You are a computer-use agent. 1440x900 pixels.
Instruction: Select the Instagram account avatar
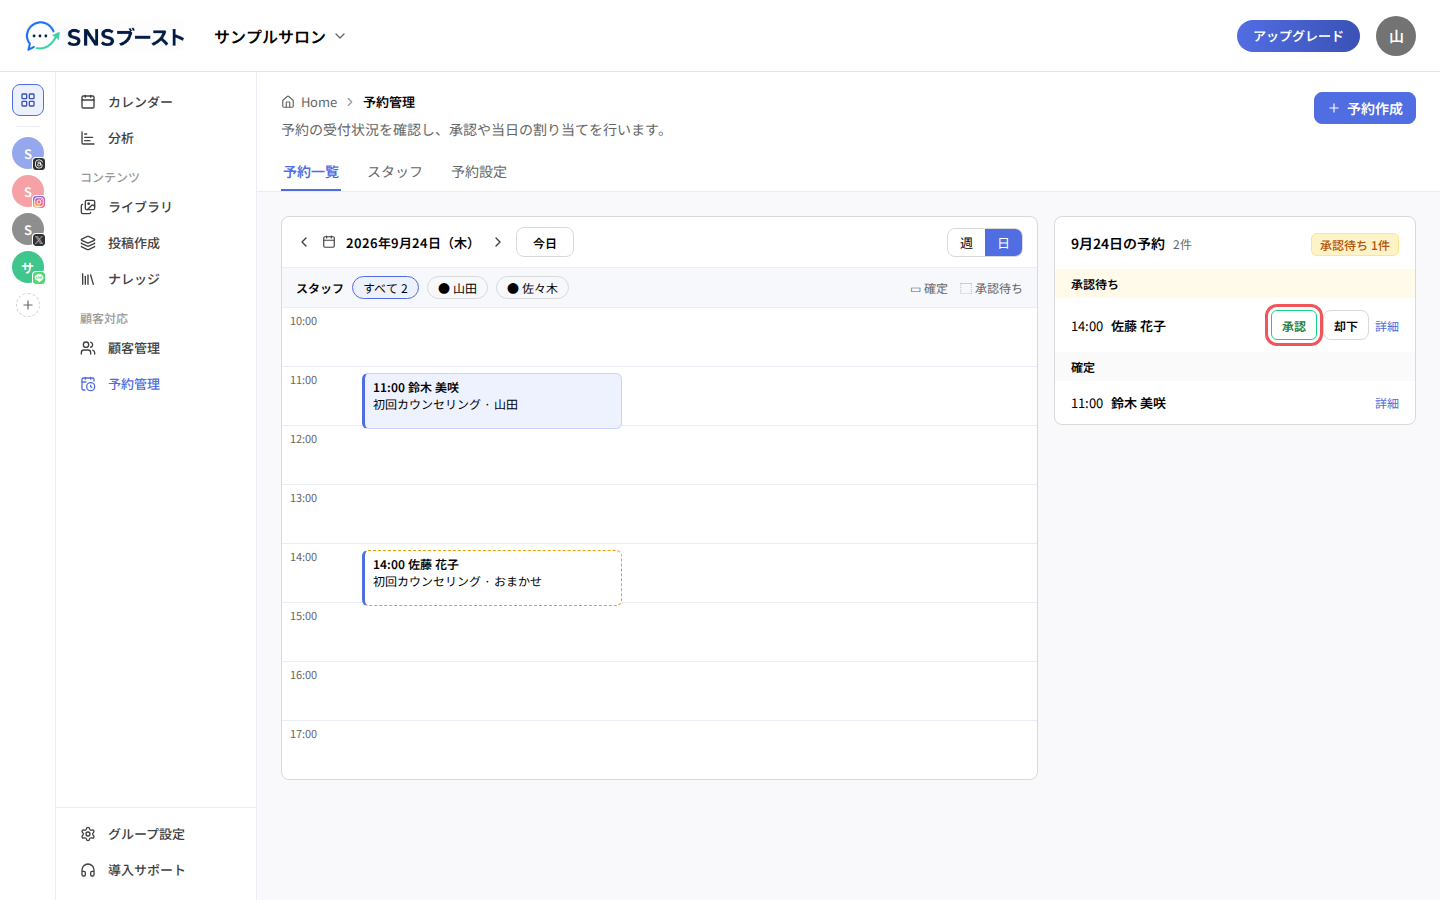pyautogui.click(x=28, y=191)
